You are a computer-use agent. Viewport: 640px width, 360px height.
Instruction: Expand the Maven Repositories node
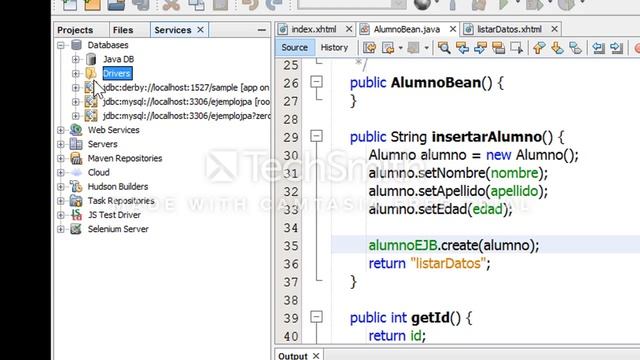tap(61, 158)
